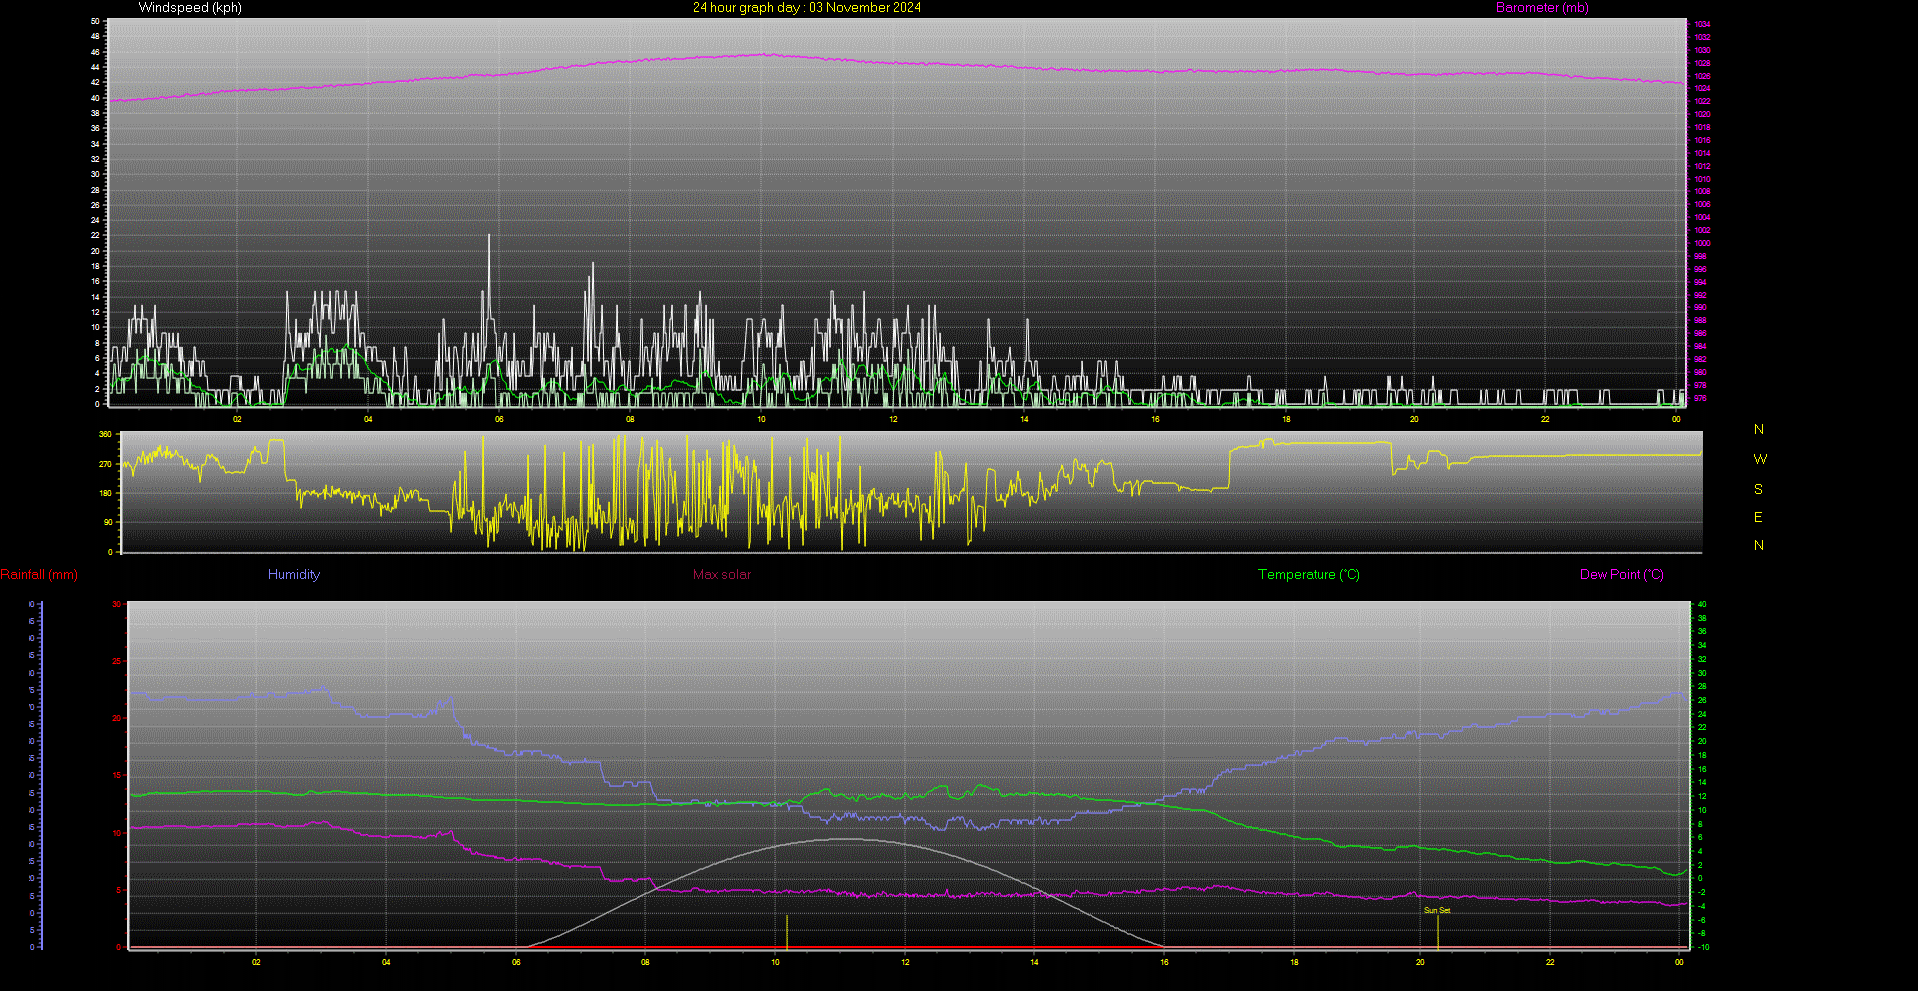1918x991 pixels.
Task: Click the "-10" value on green temperature axis
Action: point(1702,947)
